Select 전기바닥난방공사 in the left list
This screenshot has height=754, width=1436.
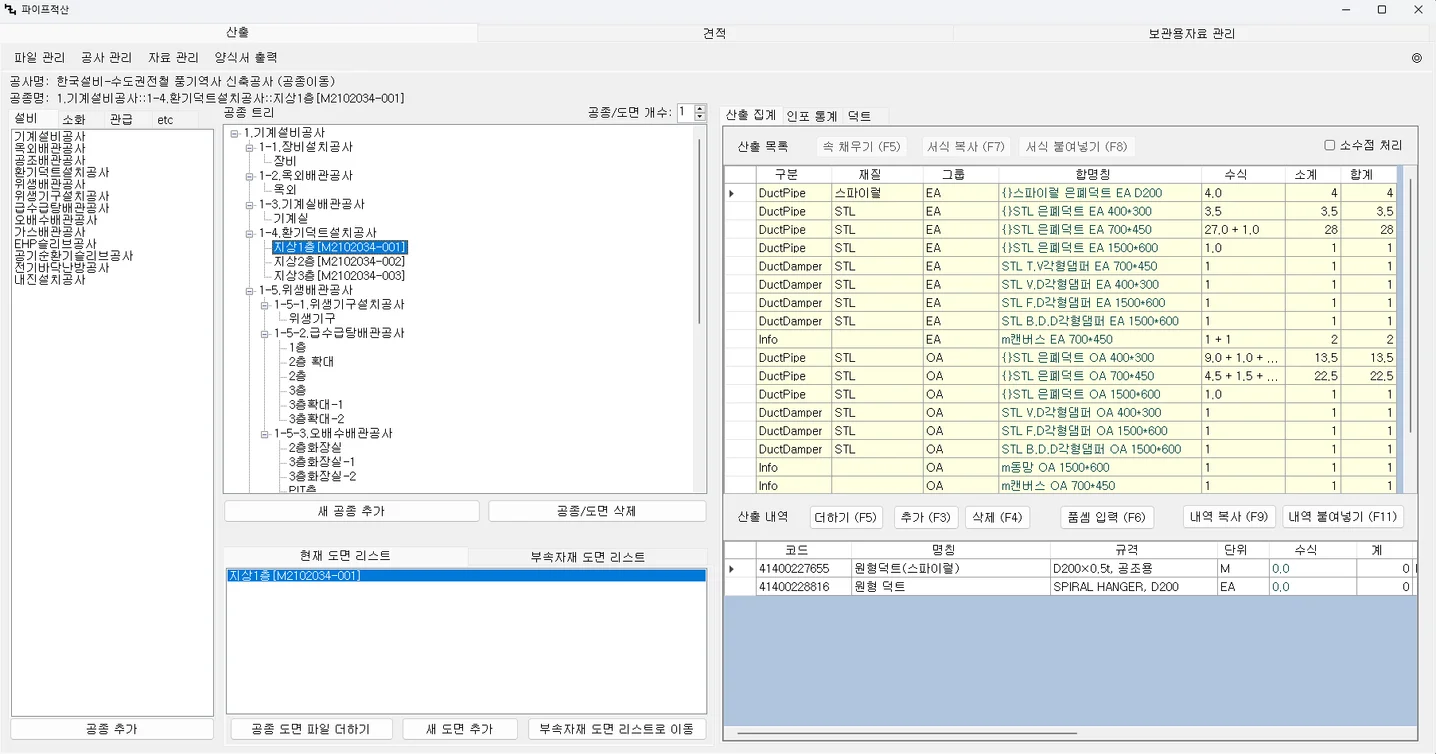[61, 268]
